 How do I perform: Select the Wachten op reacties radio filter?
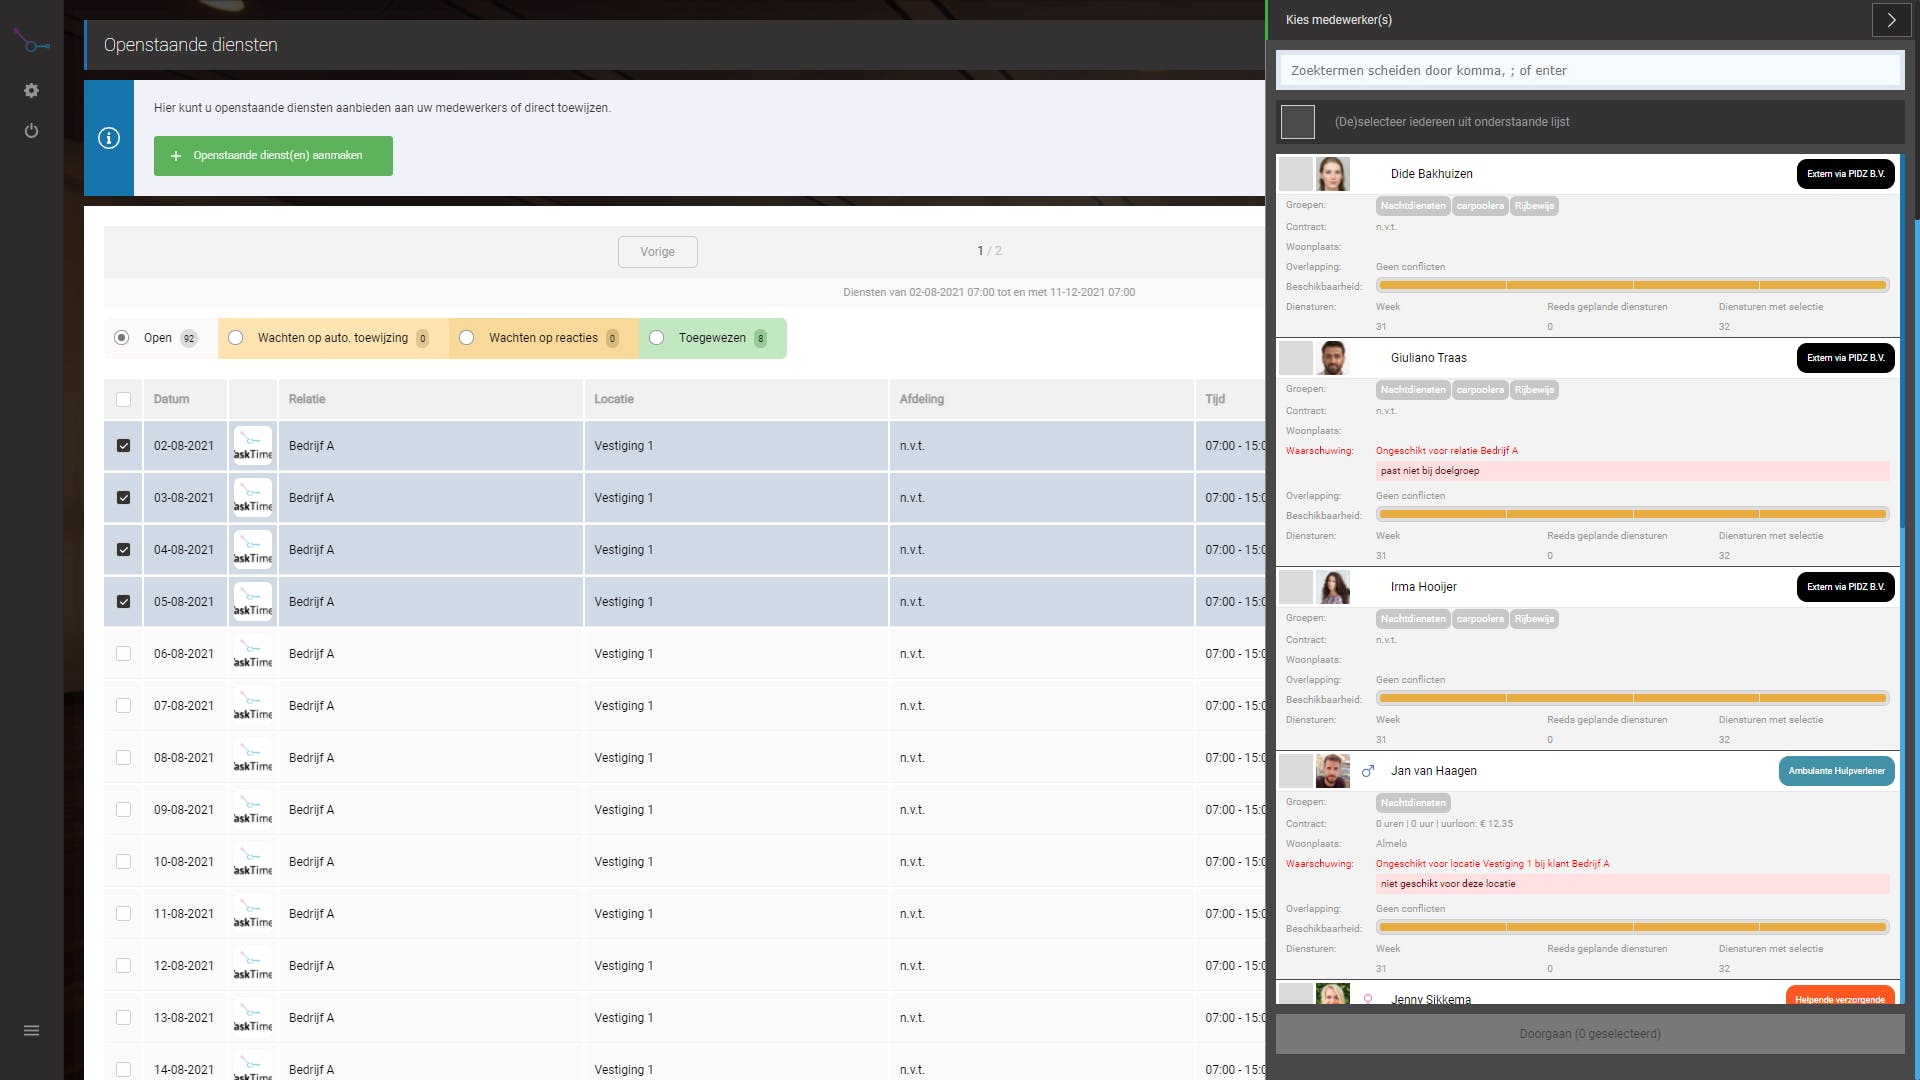(467, 338)
